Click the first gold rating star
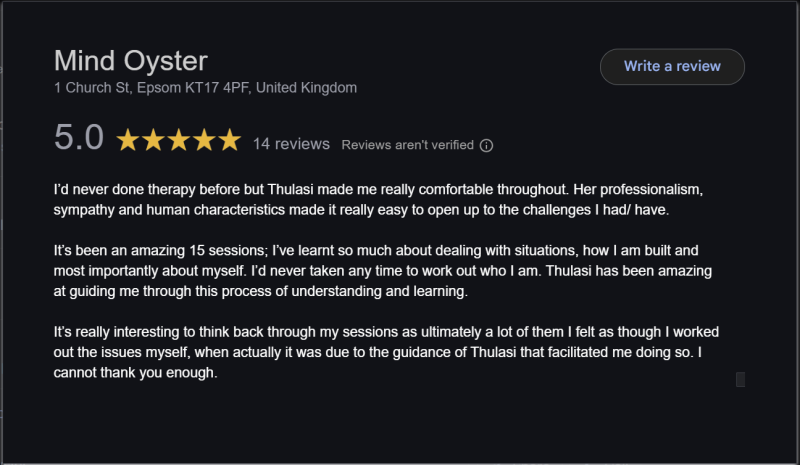The width and height of the screenshot is (800, 465). coord(128,141)
